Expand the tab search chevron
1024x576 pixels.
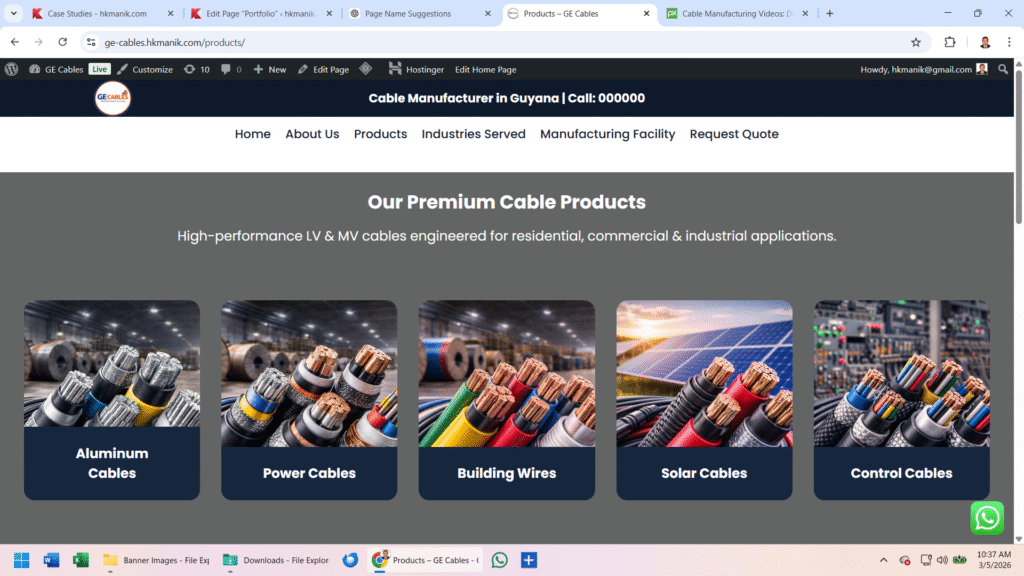[x=14, y=13]
